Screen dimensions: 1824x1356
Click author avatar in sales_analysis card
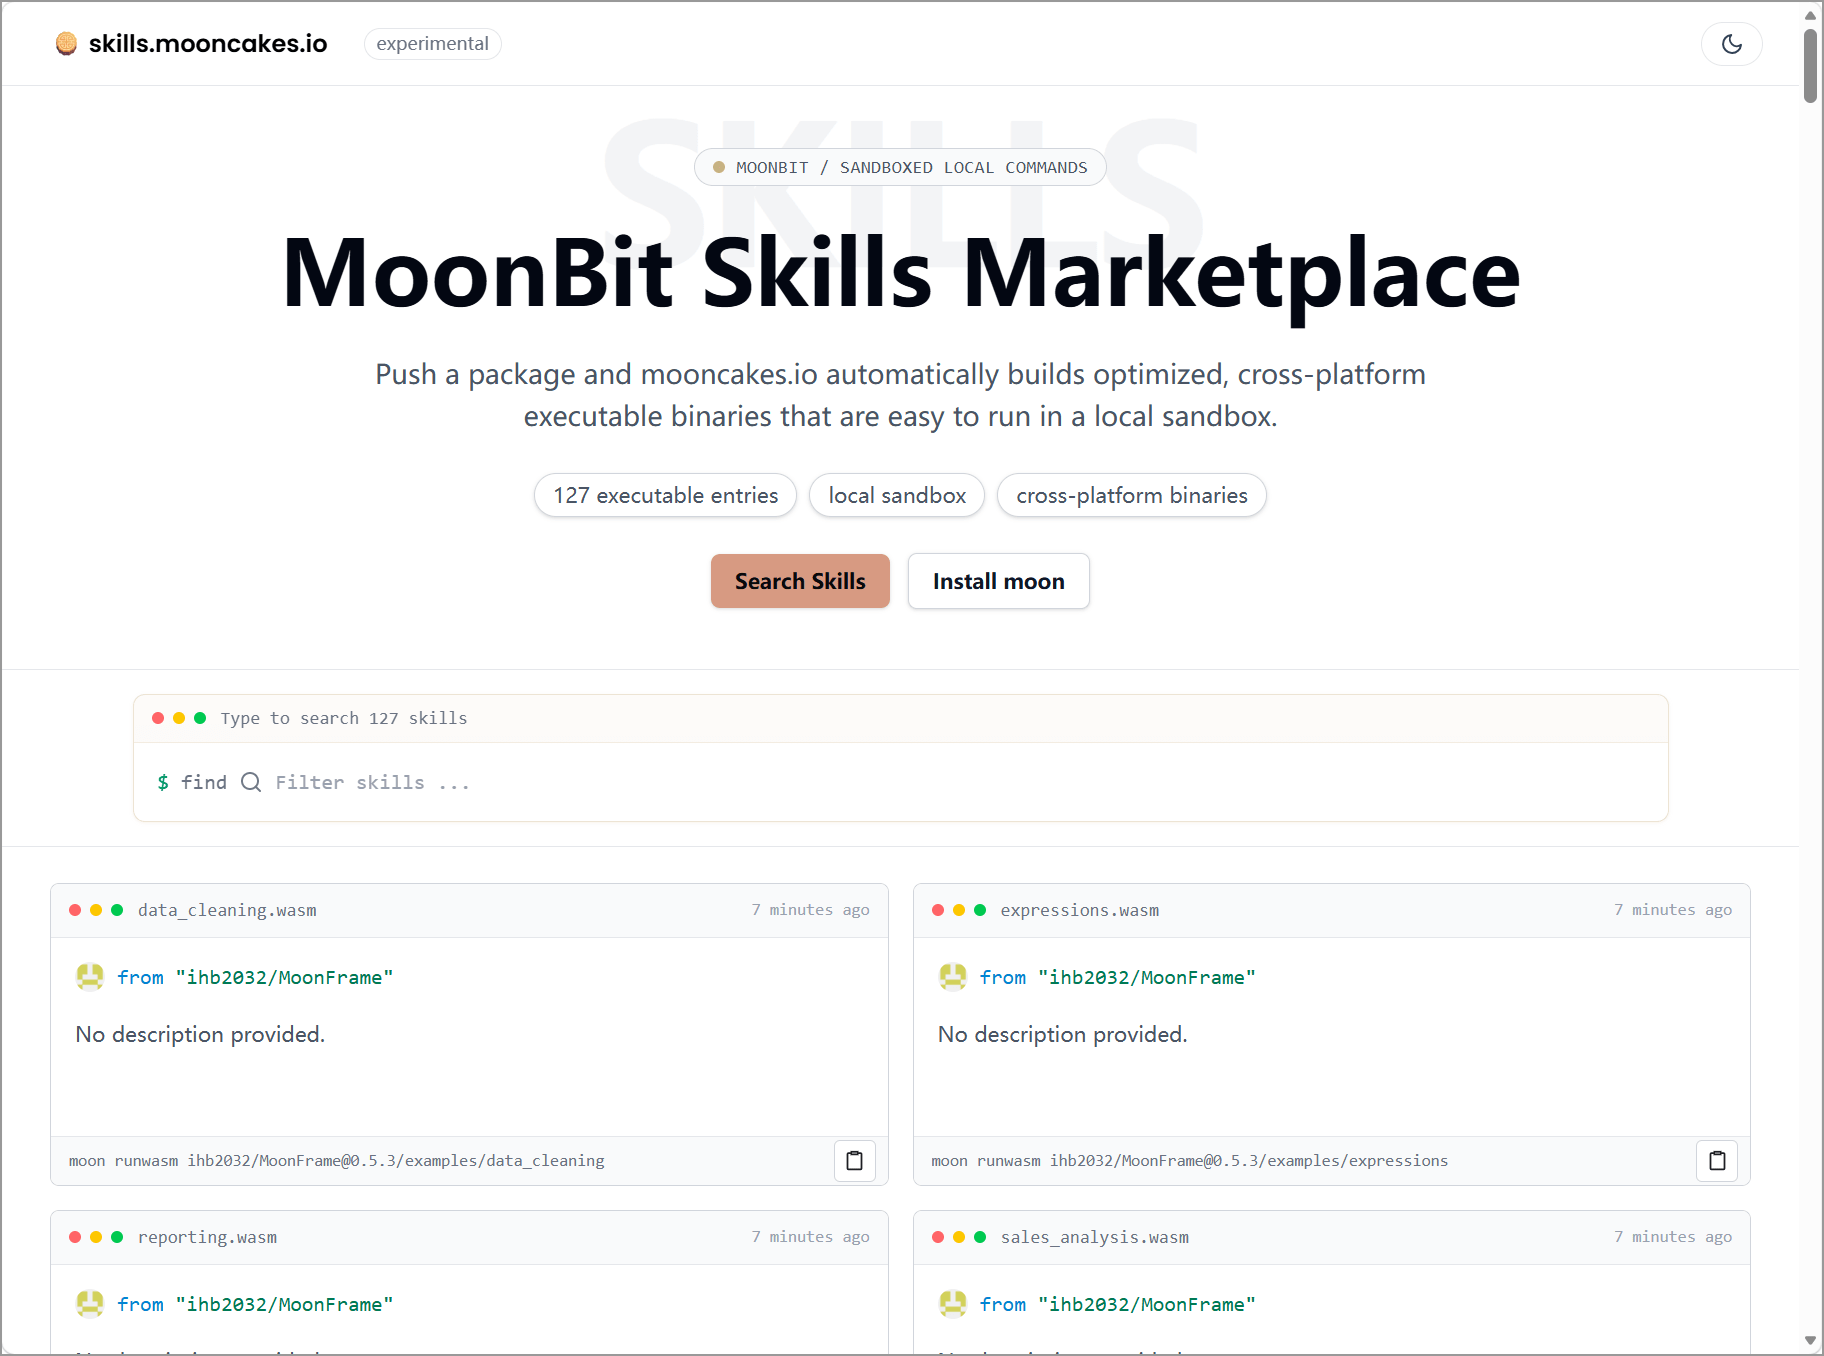coord(953,1303)
